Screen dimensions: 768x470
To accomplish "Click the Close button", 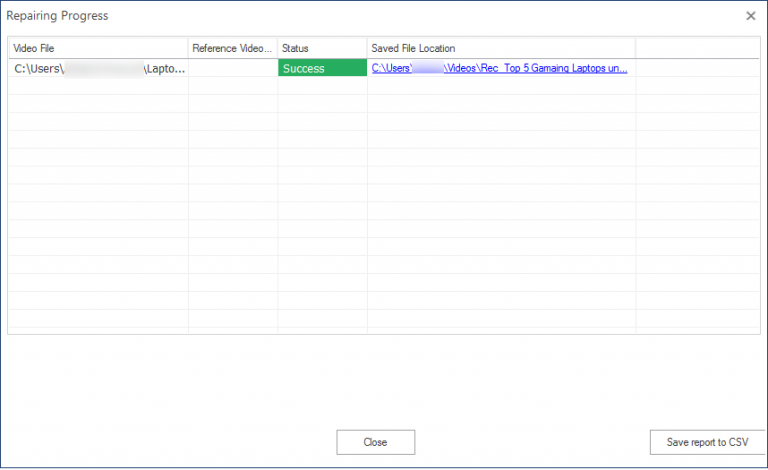I will (x=376, y=442).
